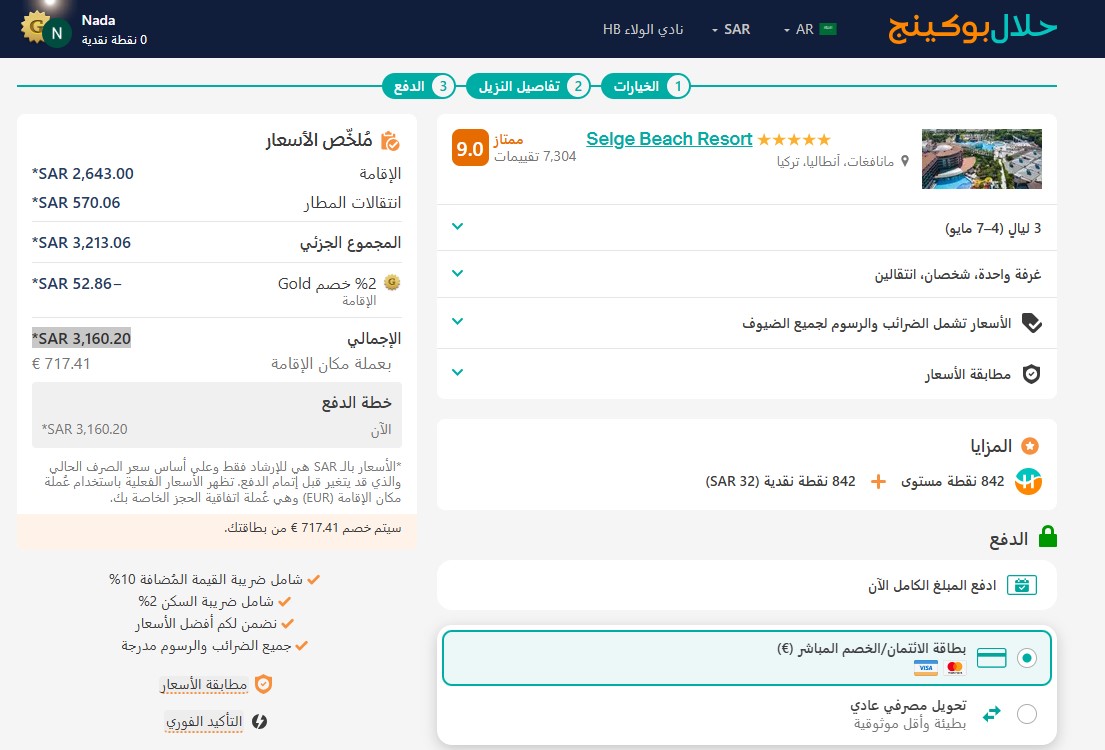Click the 842 level points text
Screen dimensions: 1105x750
[952, 481]
